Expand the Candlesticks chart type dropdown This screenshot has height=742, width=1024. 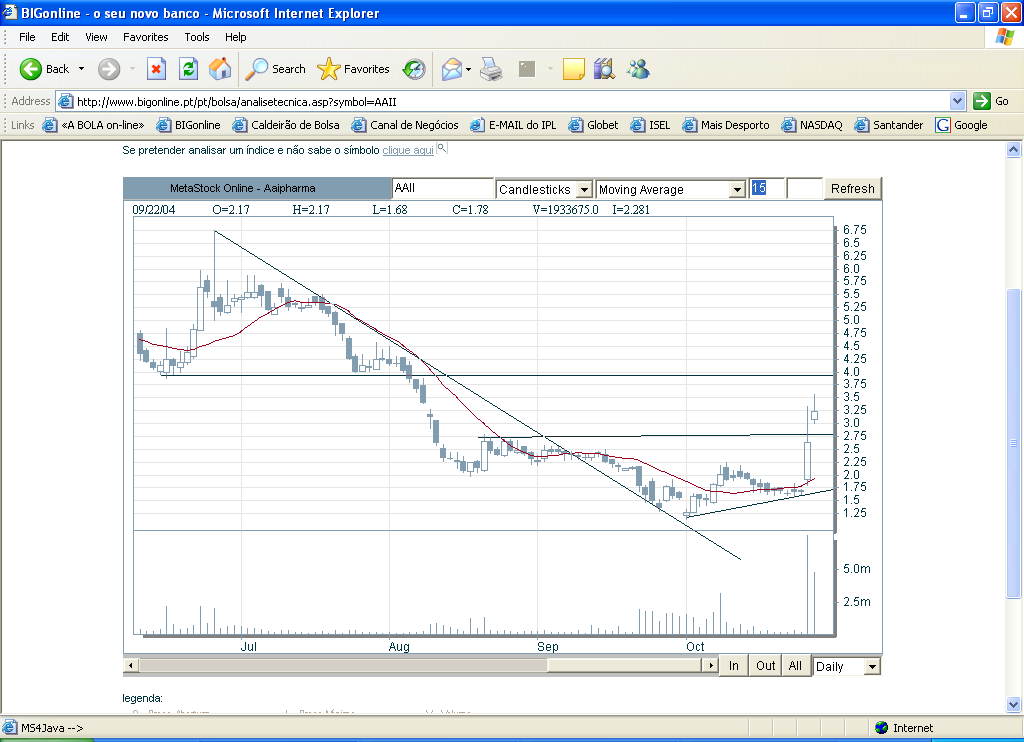coord(584,189)
